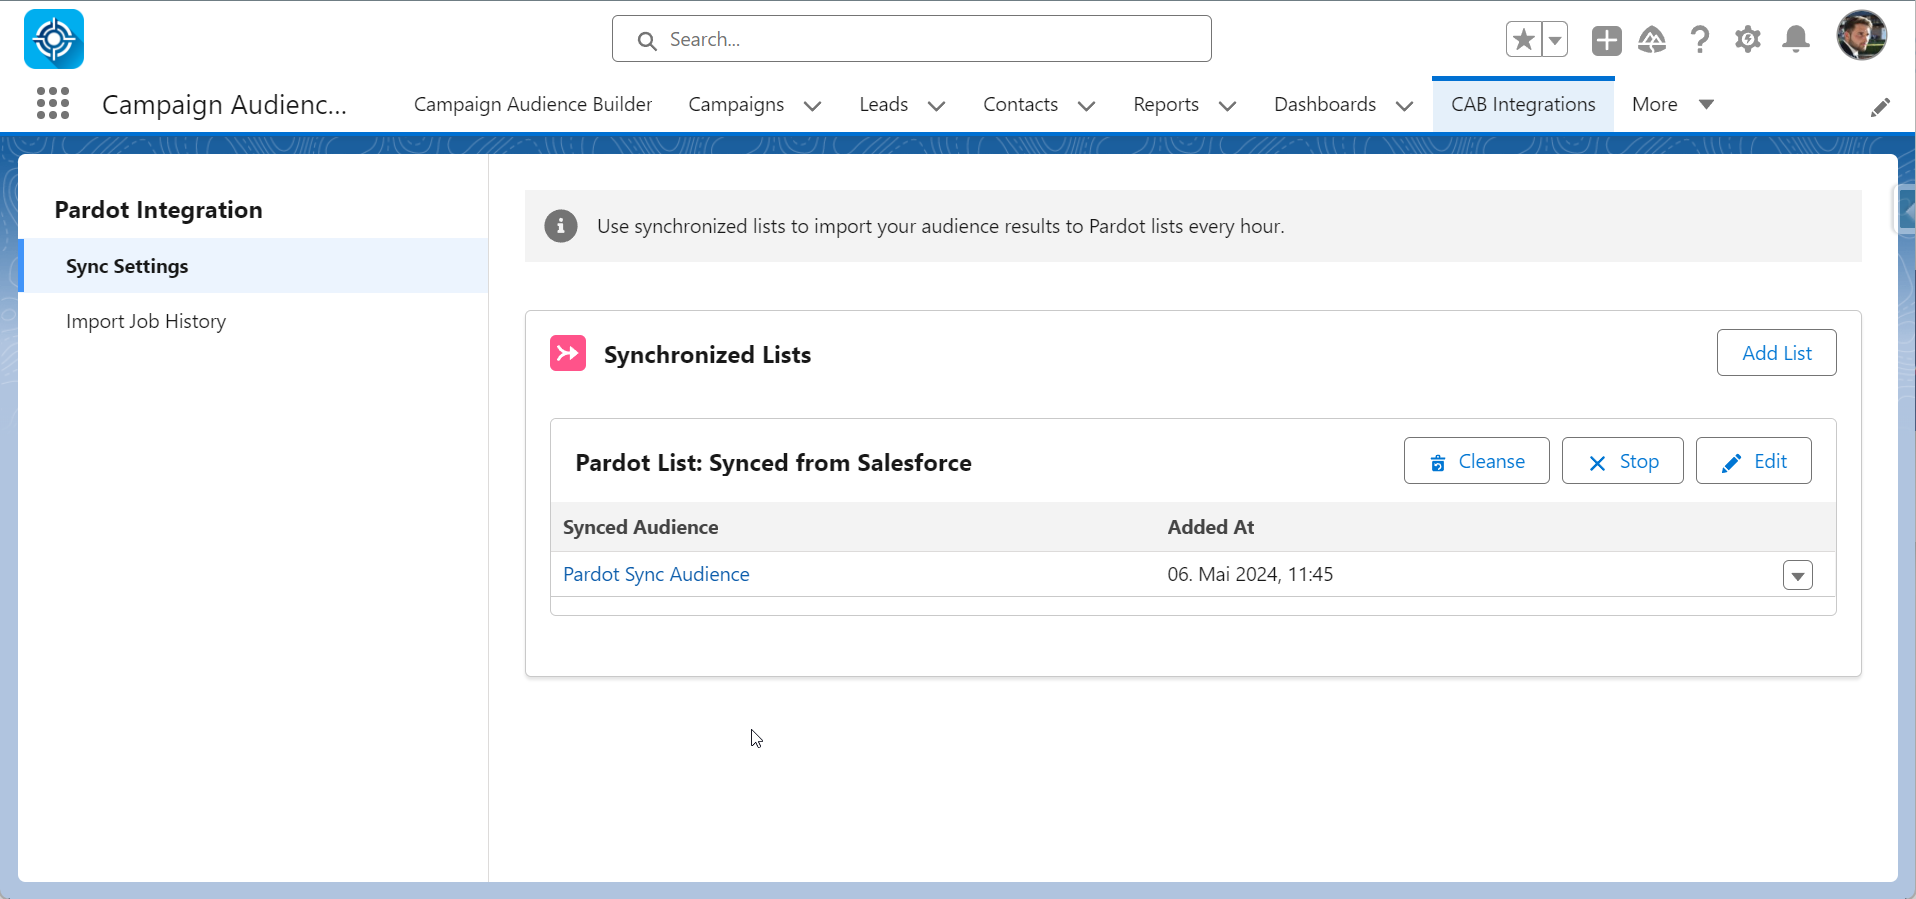Viewport: 1916px width, 899px height.
Task: Select the CAB Integrations tab
Action: (x=1523, y=104)
